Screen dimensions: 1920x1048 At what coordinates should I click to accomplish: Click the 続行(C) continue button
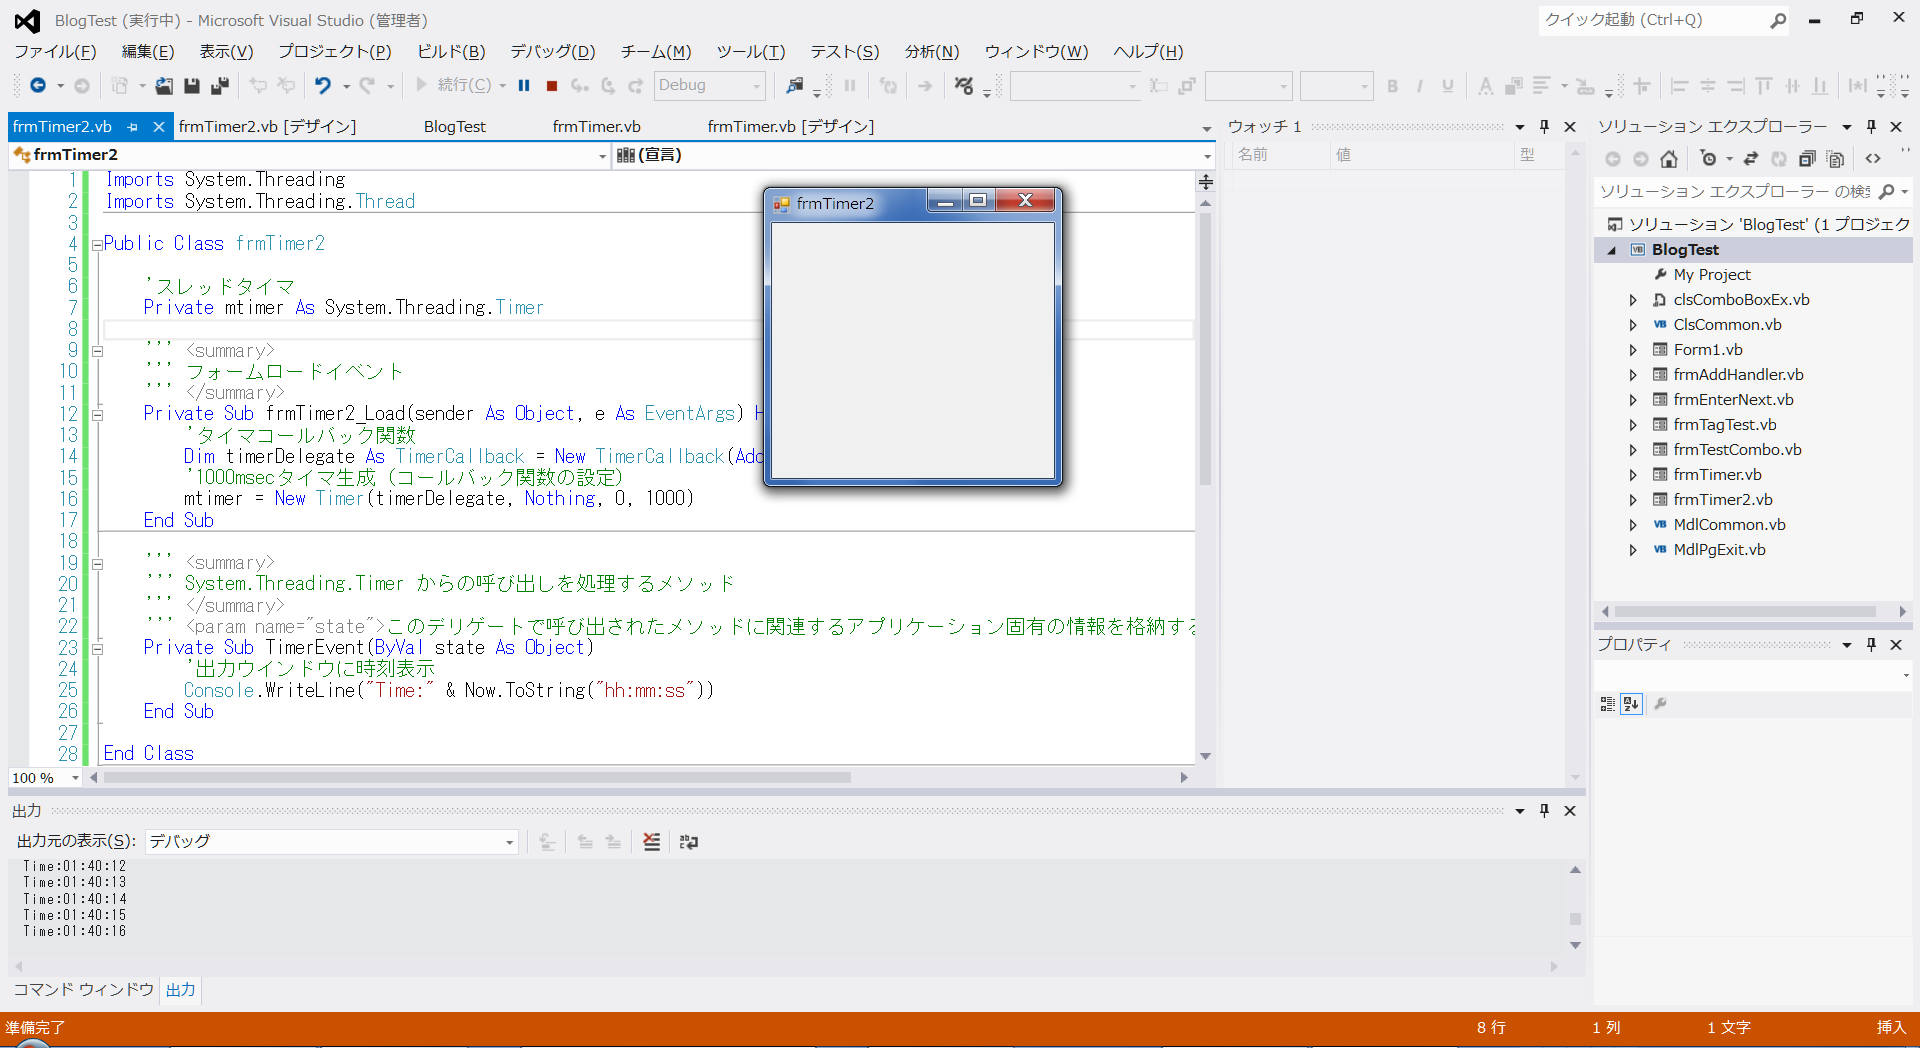tap(455, 86)
